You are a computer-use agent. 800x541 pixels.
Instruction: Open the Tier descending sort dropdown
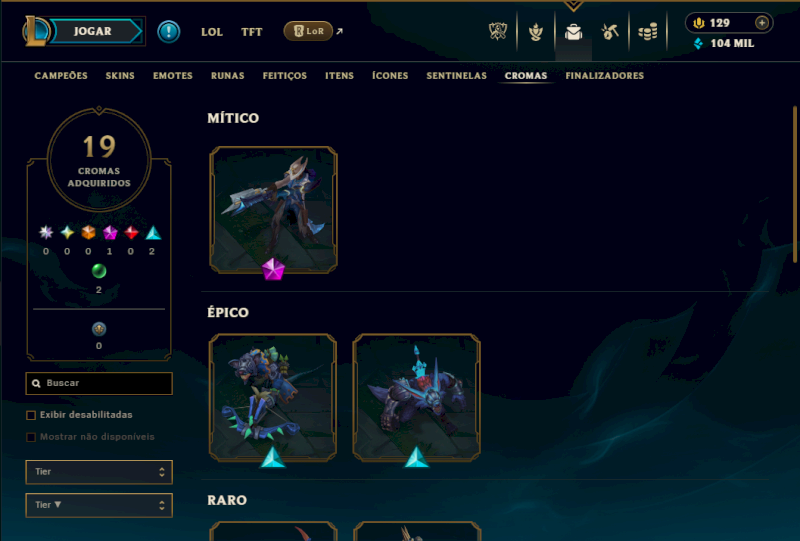(x=99, y=505)
